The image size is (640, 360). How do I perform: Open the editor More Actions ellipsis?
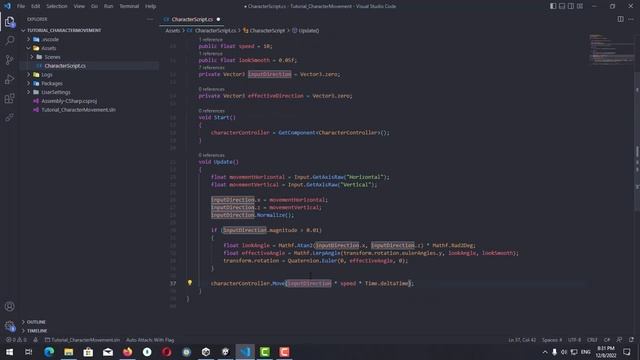[631, 19]
